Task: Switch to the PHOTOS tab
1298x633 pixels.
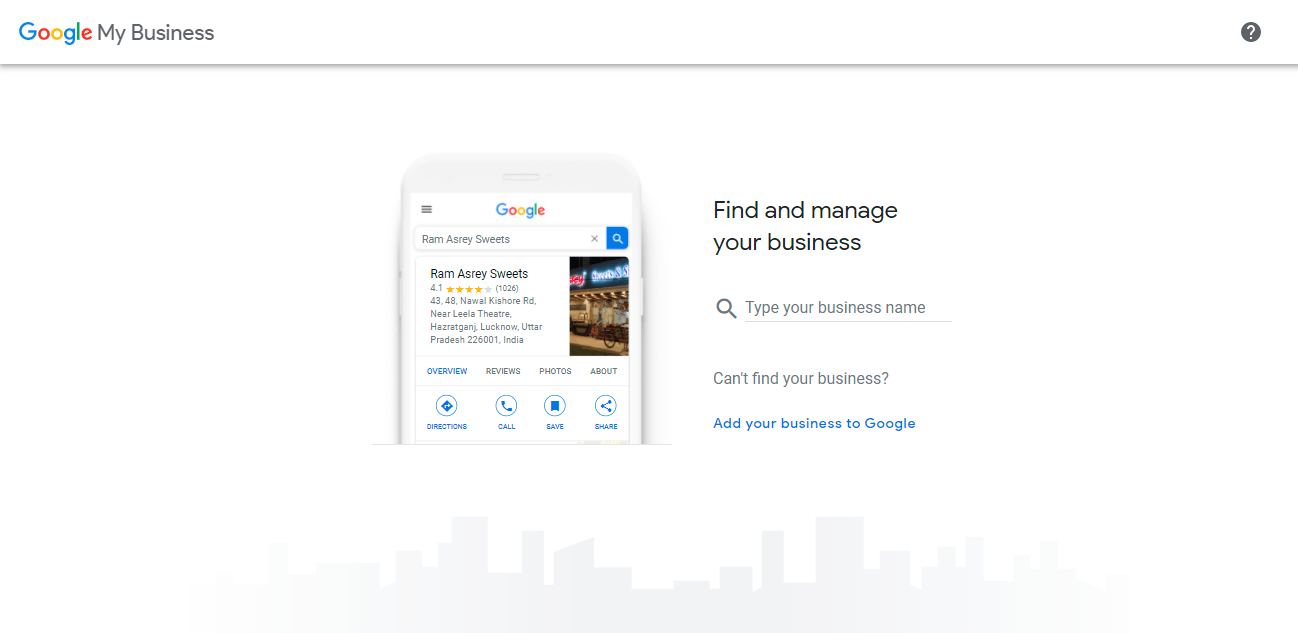Action: pos(555,371)
